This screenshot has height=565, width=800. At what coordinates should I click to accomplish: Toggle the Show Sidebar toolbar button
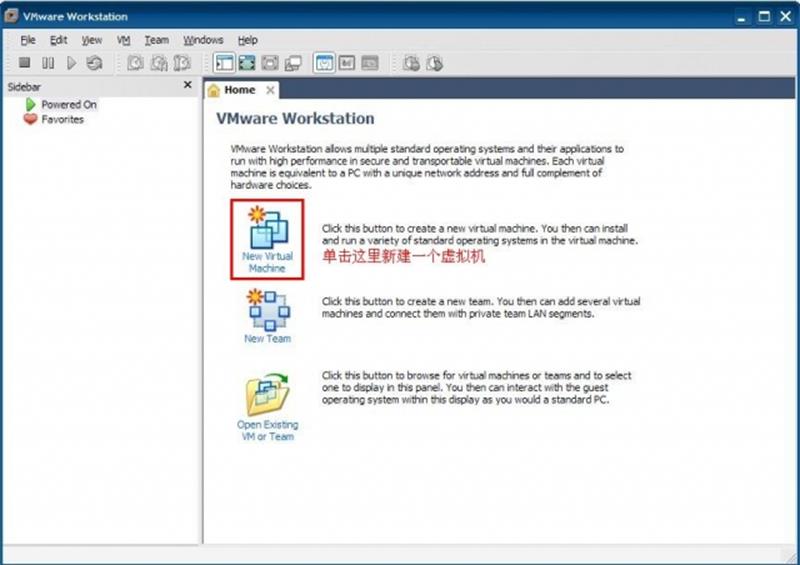[x=224, y=63]
